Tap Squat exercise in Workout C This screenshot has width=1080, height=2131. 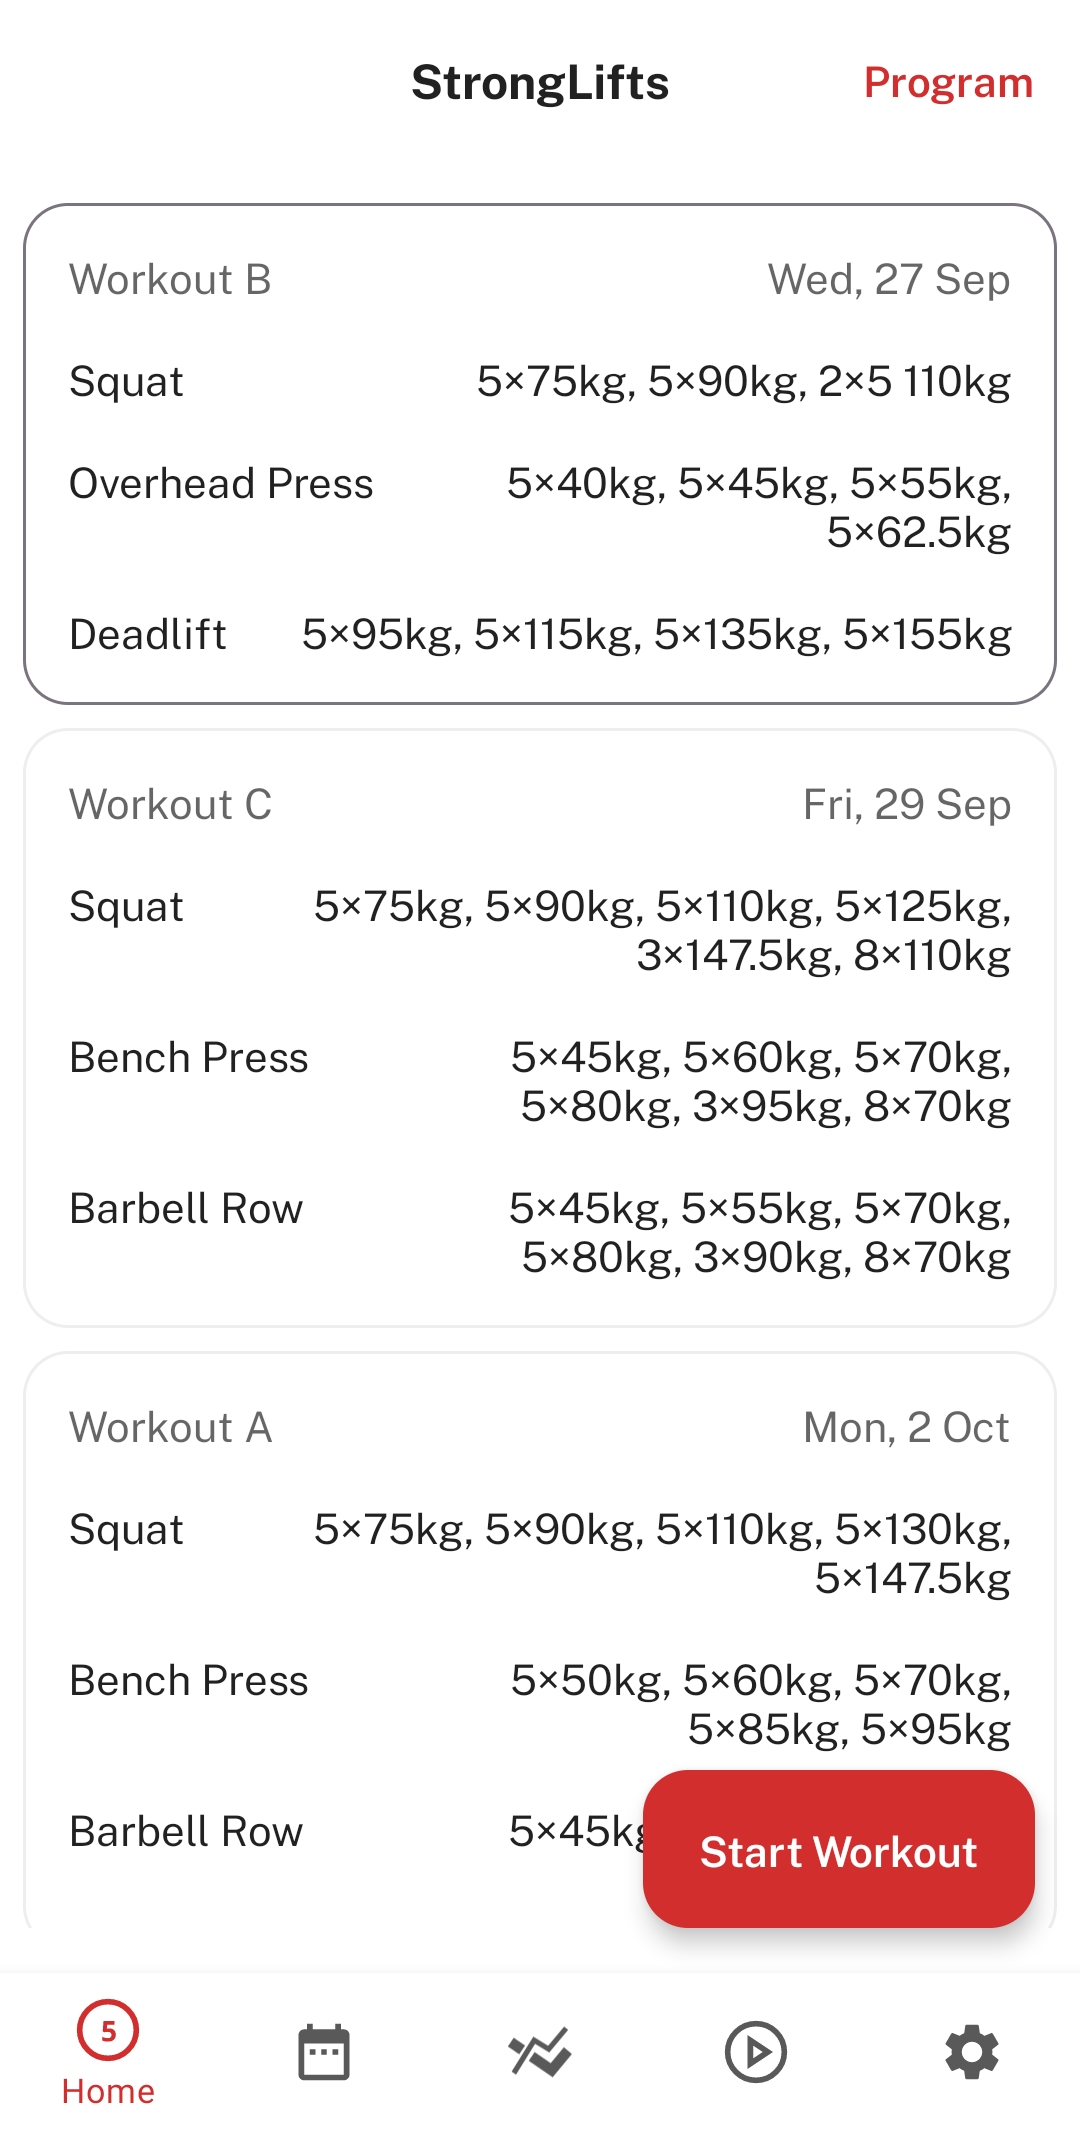[126, 907]
